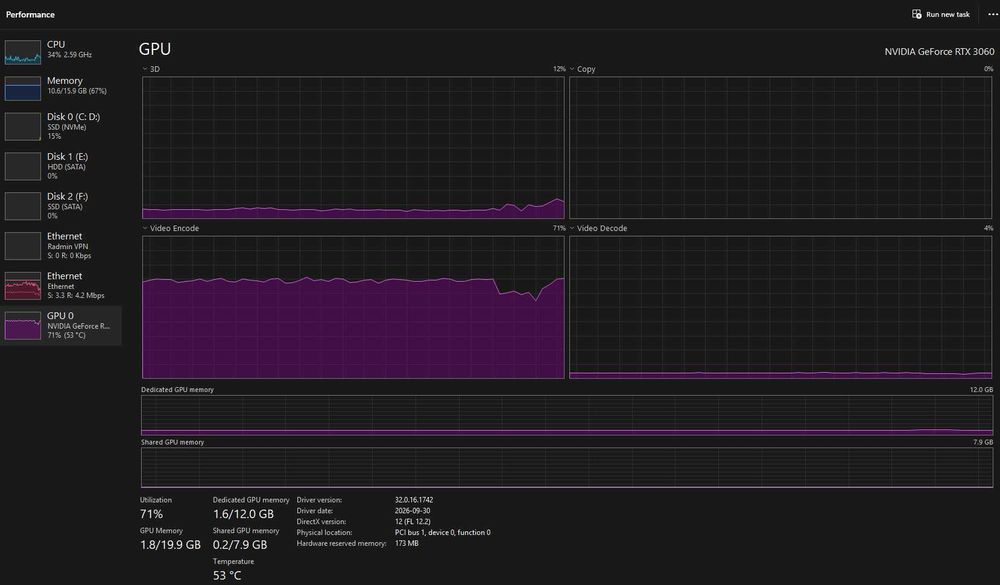Viewport: 1000px width, 585px height.
Task: Click the 1.8/19.9 GB GPU Memory value
Action: [x=170, y=545]
